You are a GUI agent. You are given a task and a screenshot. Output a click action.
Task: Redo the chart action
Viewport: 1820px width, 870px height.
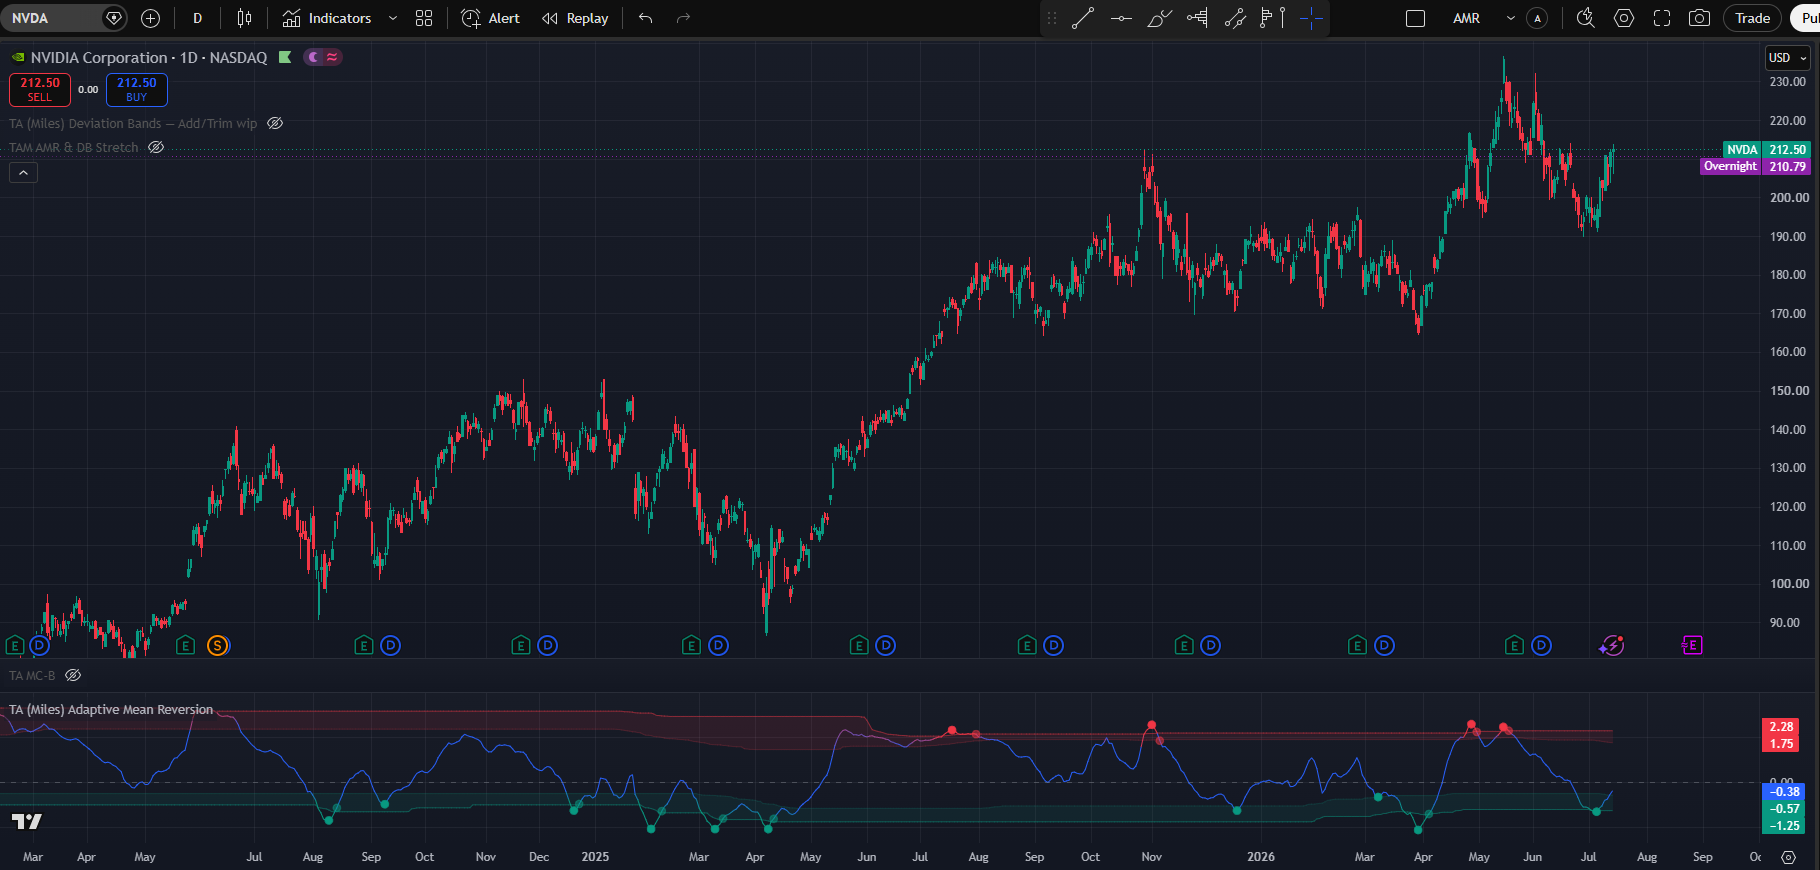coord(684,18)
